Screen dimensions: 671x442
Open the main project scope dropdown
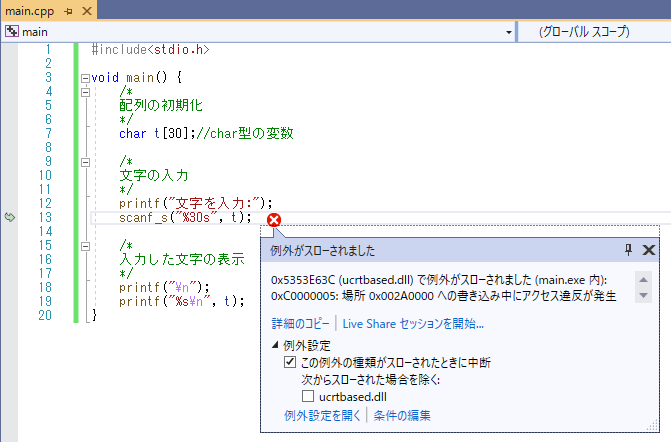[x=508, y=32]
